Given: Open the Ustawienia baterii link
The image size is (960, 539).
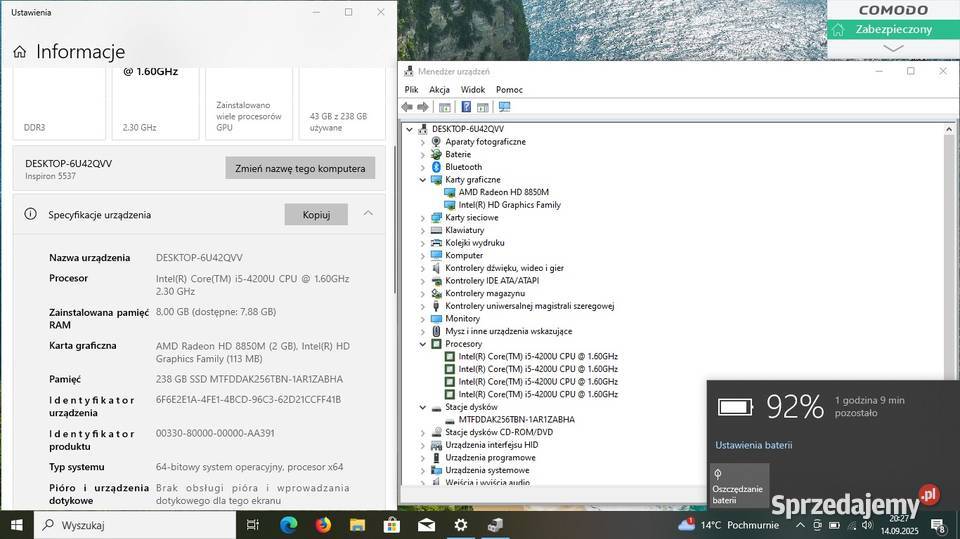Looking at the screenshot, I should [753, 445].
